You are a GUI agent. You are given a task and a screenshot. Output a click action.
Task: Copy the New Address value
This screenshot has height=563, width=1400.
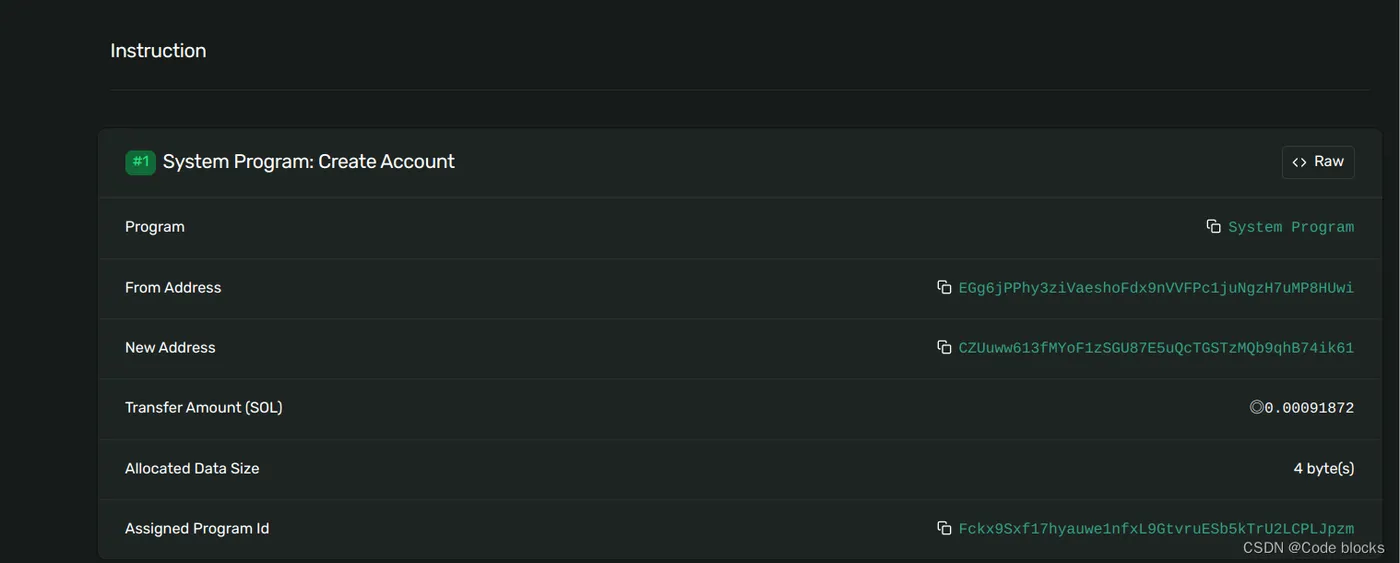click(x=944, y=347)
